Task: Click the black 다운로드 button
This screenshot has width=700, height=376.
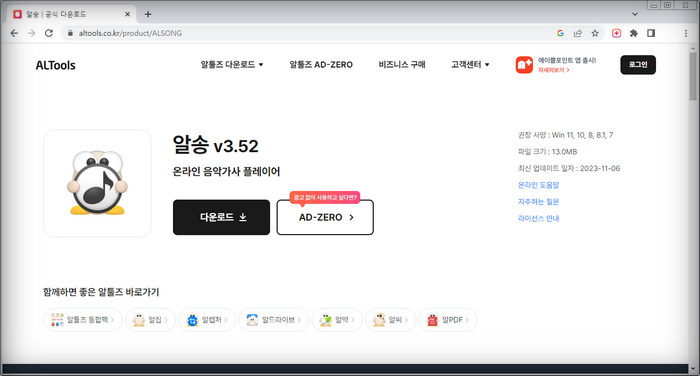Action: [x=221, y=217]
